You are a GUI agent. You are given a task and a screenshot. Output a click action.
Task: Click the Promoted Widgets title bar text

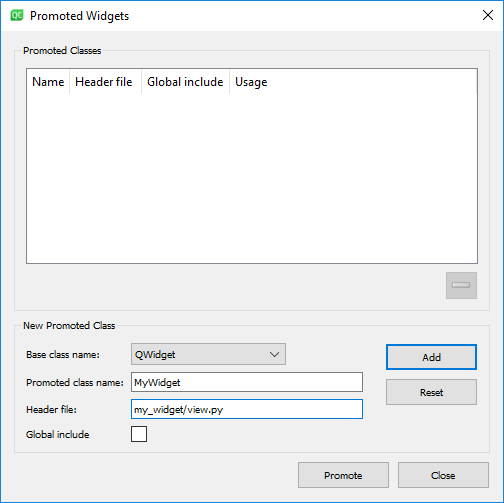(x=79, y=16)
